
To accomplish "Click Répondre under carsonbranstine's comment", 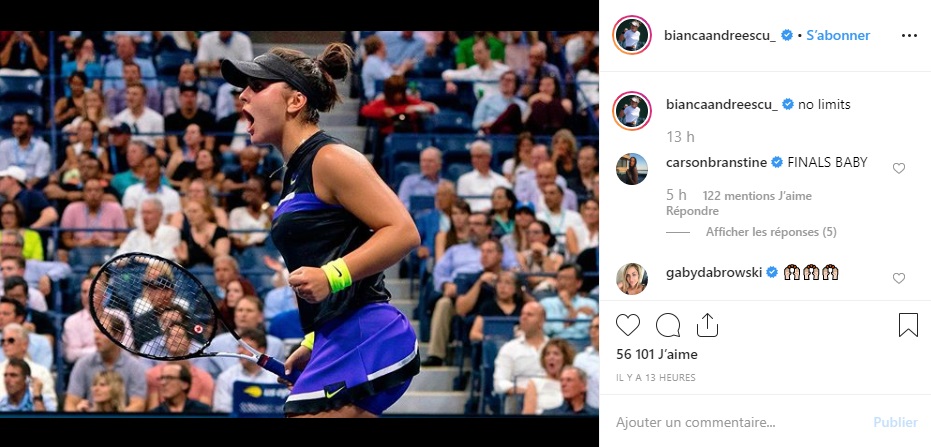I will point(692,211).
